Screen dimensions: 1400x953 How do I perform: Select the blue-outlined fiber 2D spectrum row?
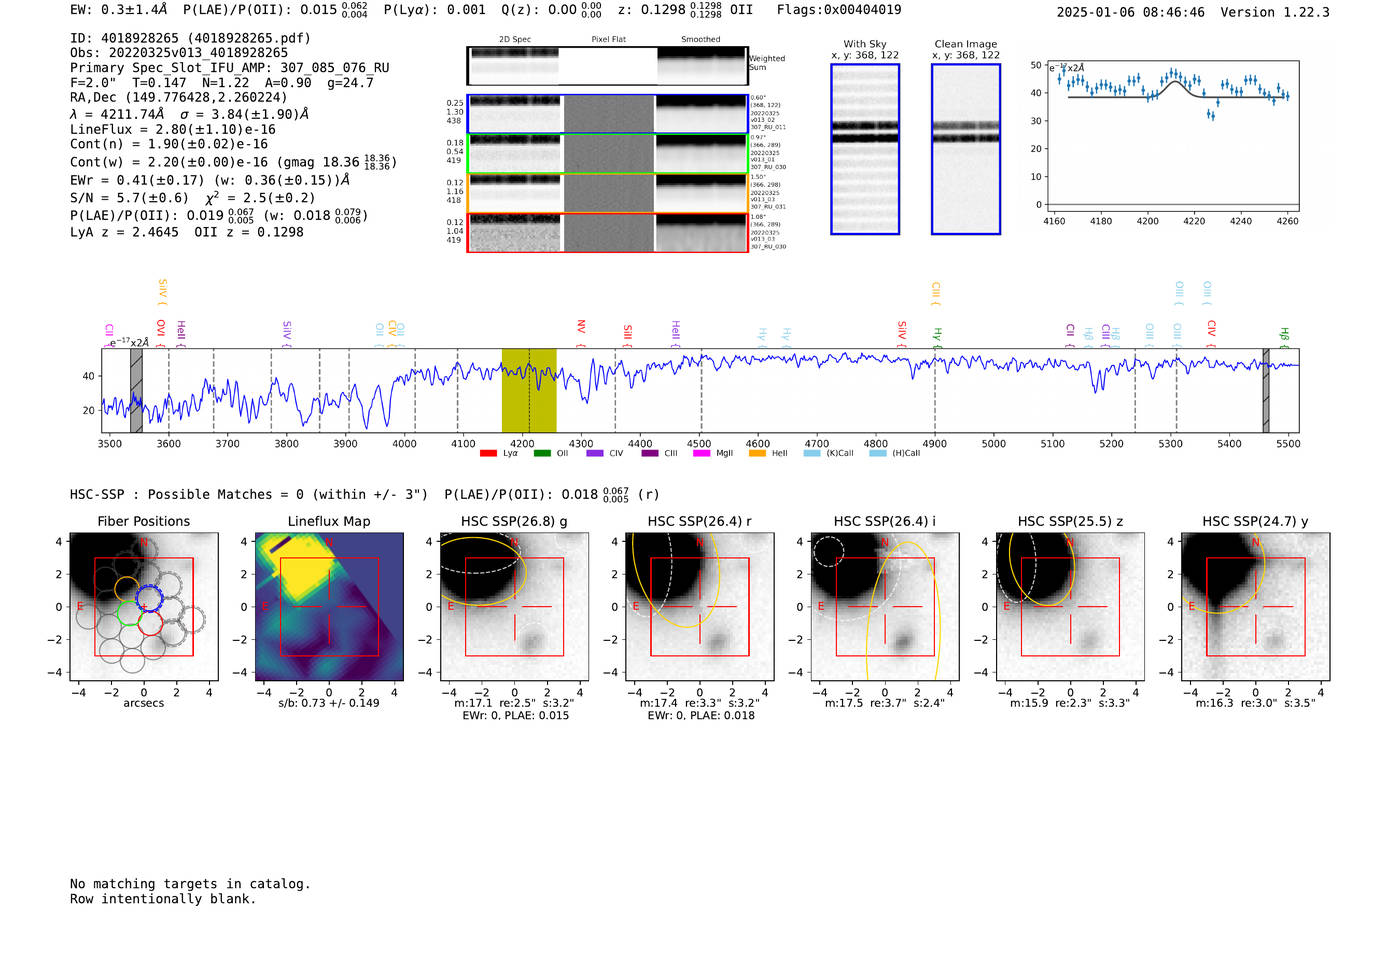607,114
